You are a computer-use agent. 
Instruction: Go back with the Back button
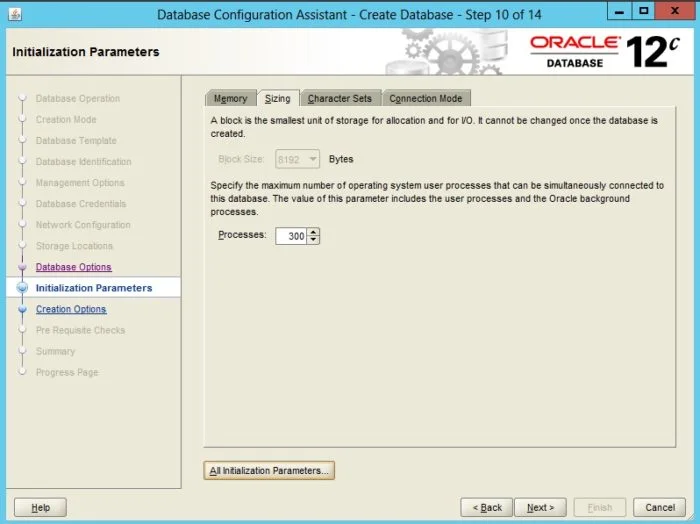coord(487,507)
